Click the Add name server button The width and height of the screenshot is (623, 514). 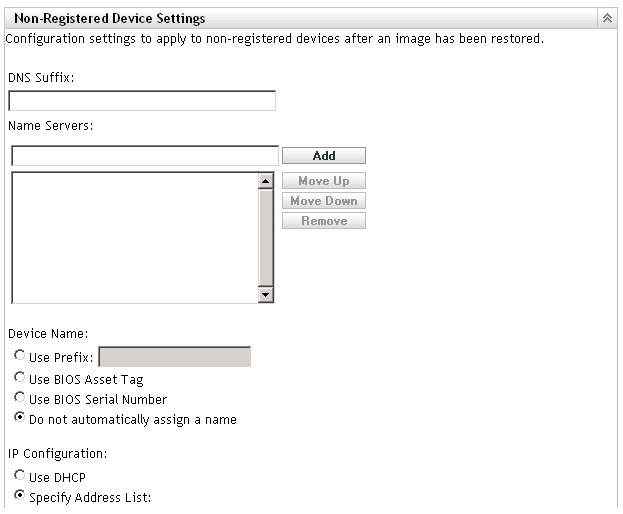[x=324, y=156]
